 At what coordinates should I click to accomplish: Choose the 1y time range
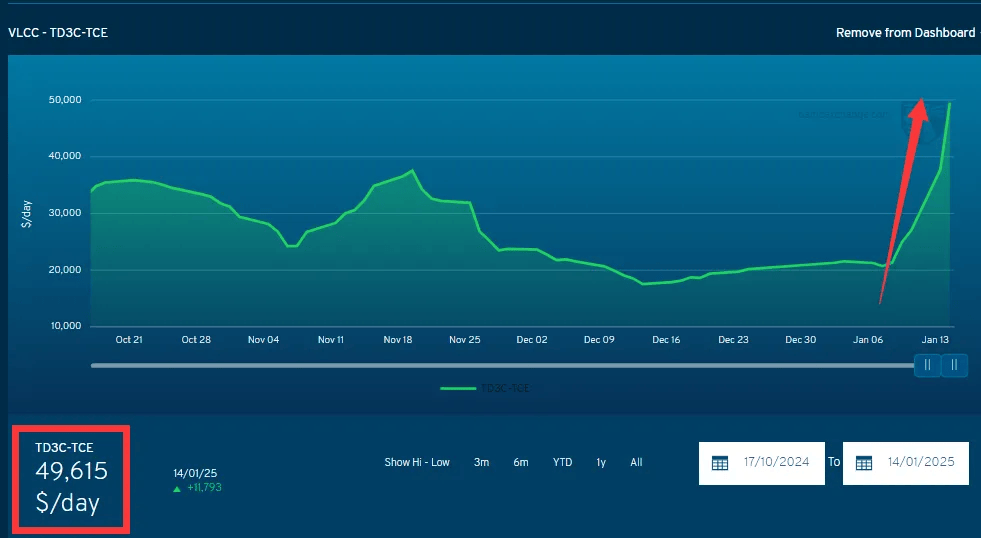(601, 462)
